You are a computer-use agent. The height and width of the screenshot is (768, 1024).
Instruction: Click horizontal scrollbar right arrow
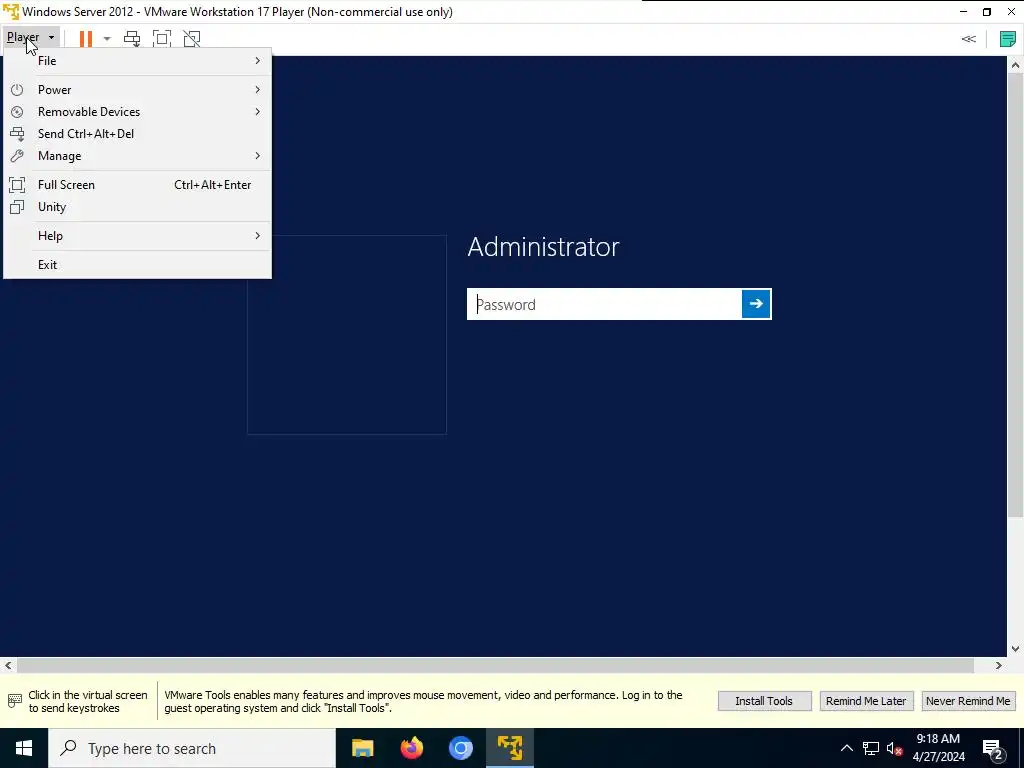point(999,665)
